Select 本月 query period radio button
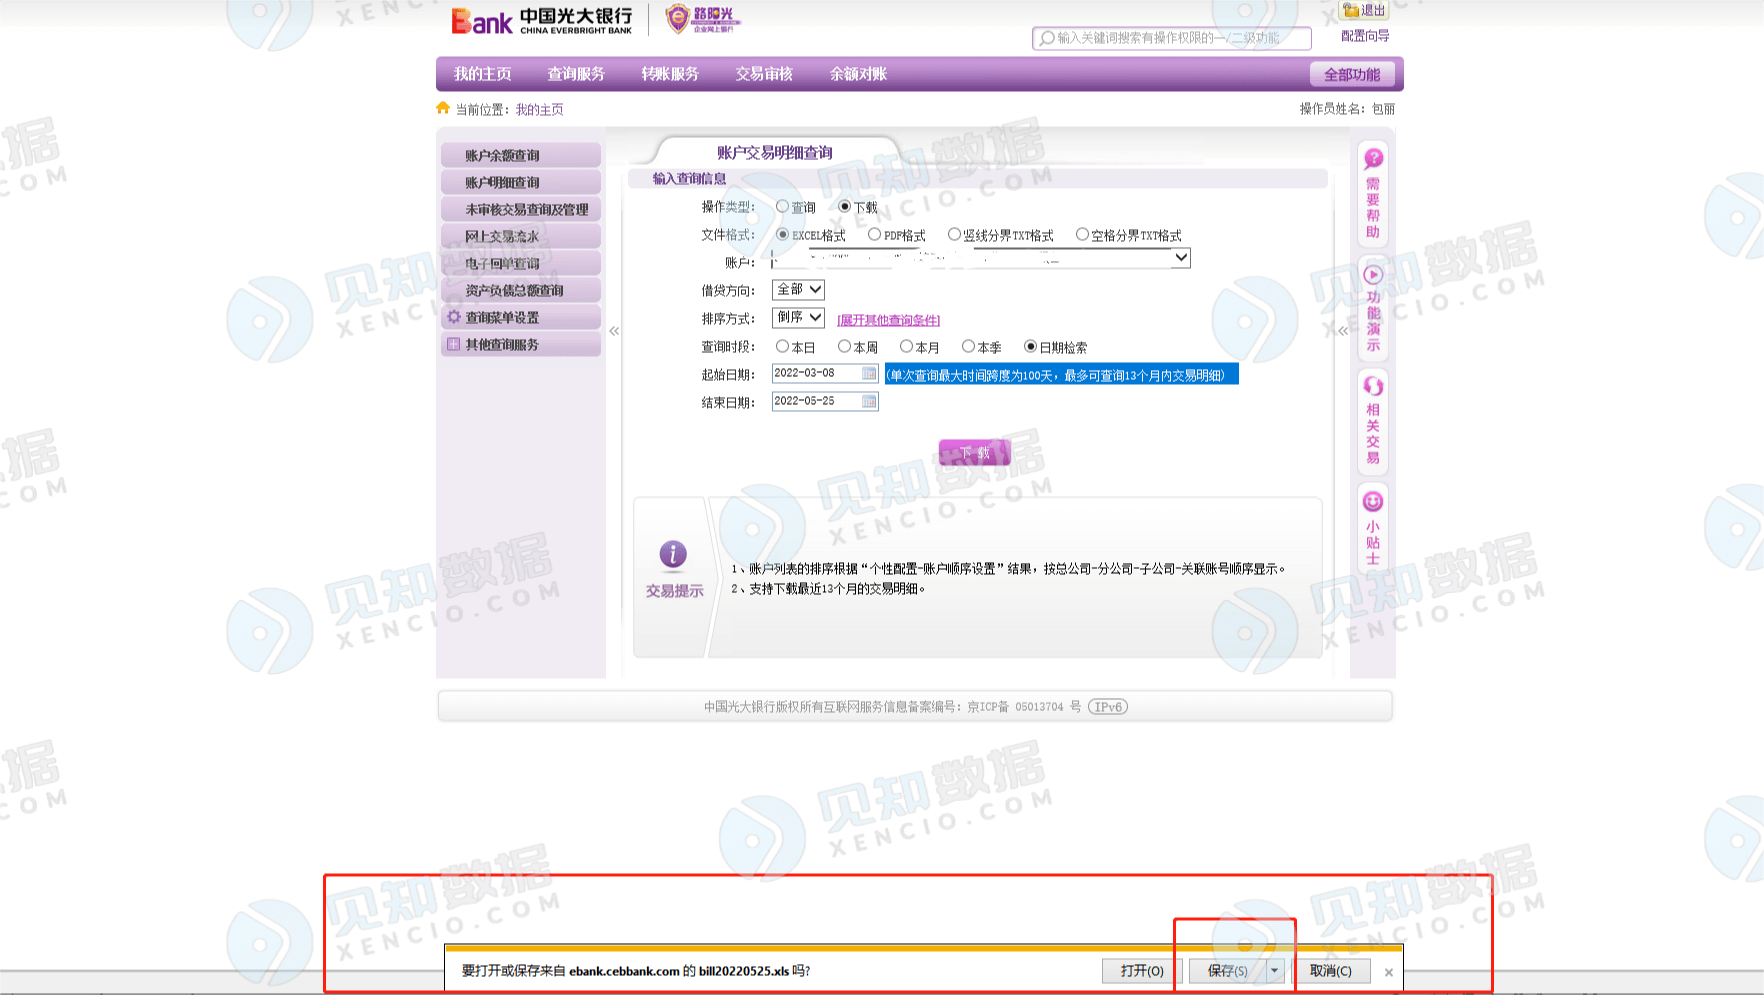The height and width of the screenshot is (995, 1764). [906, 347]
